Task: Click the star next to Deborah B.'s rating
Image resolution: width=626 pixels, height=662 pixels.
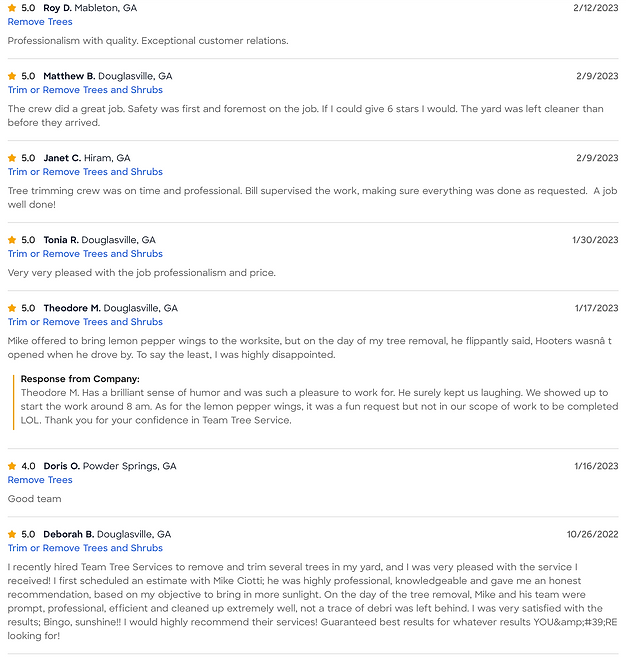Action: 12,534
